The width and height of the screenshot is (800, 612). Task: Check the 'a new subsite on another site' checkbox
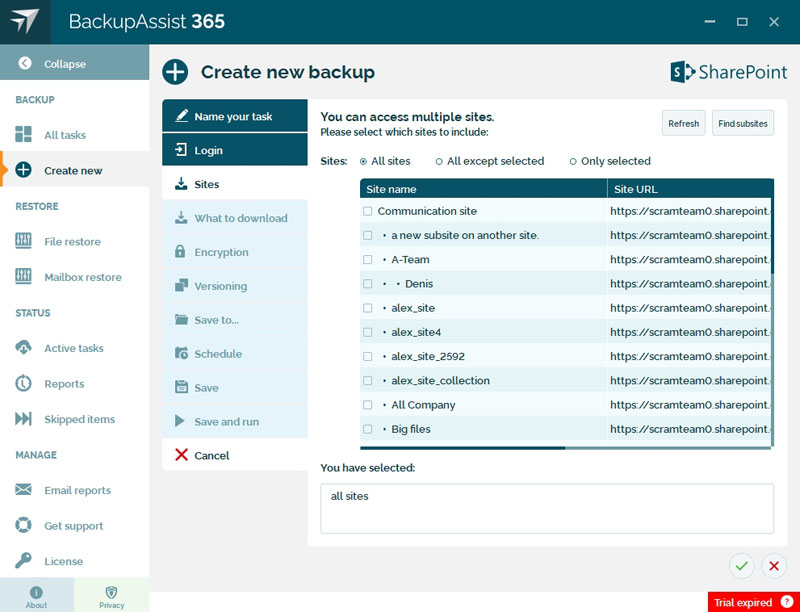point(367,235)
